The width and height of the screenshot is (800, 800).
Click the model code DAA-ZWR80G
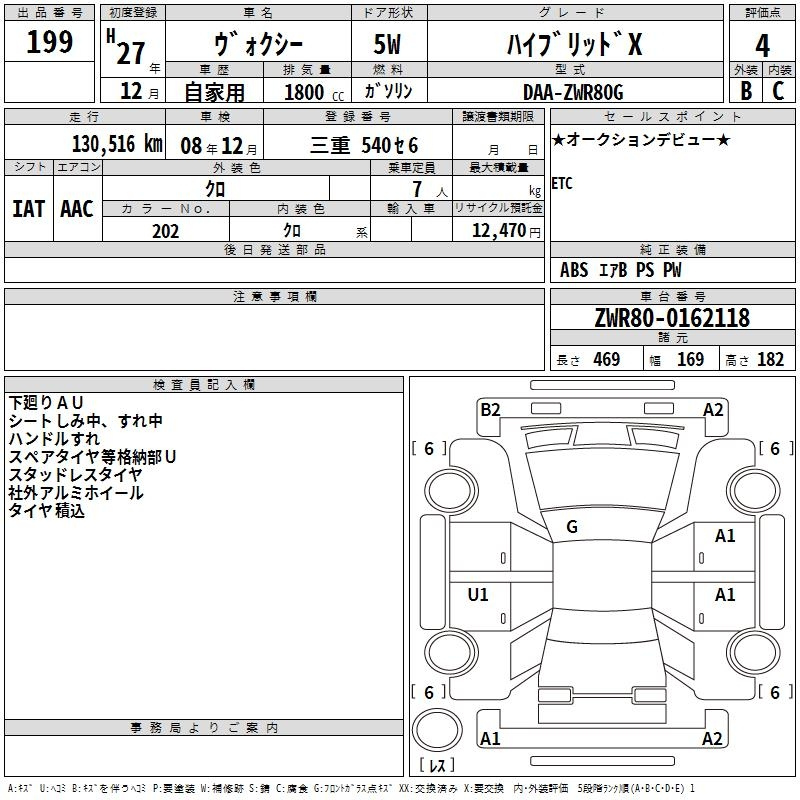572,92
